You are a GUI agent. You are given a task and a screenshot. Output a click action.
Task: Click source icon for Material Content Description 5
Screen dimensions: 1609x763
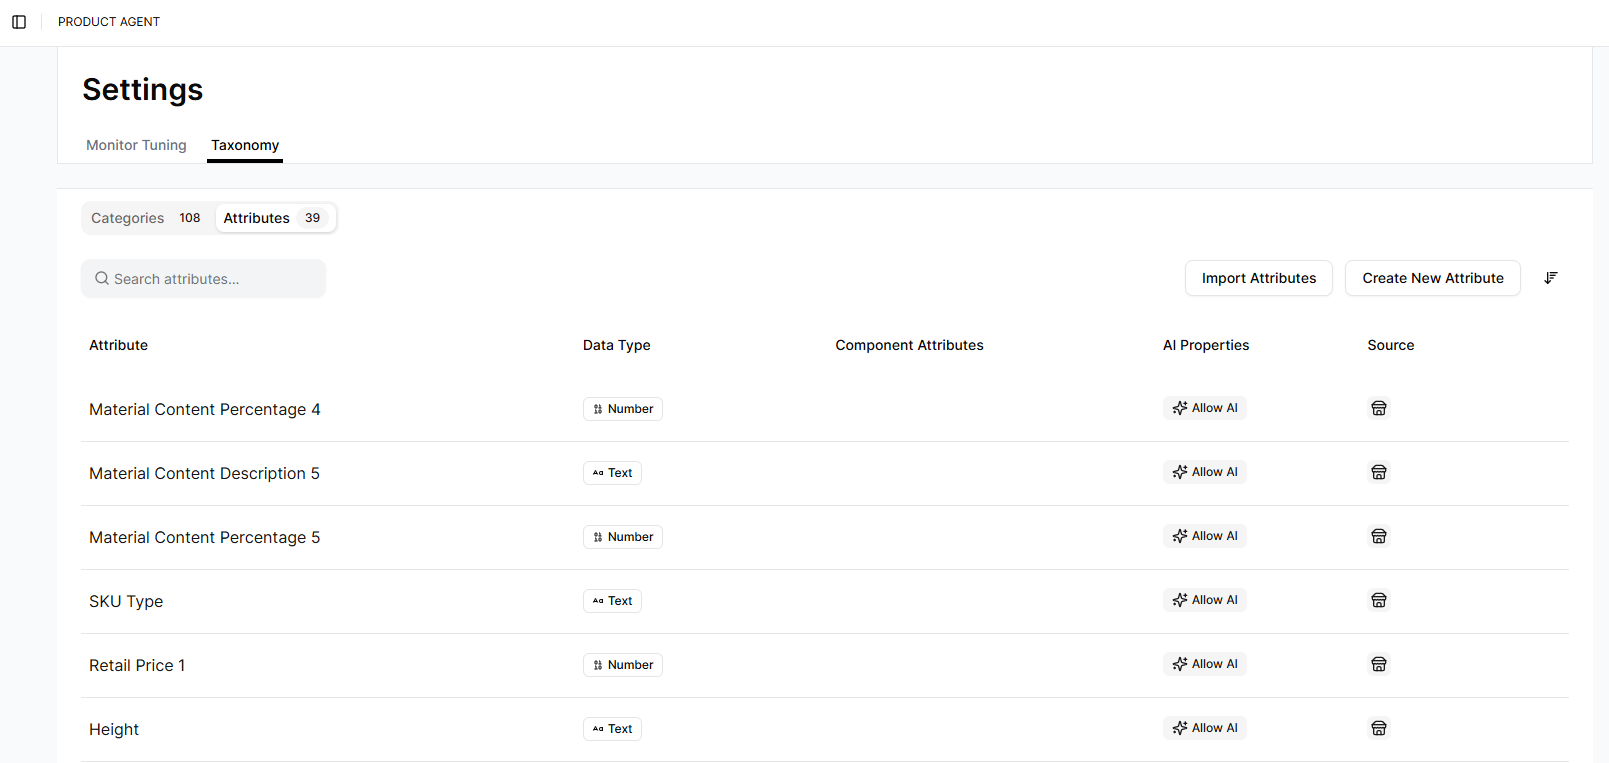coord(1379,472)
